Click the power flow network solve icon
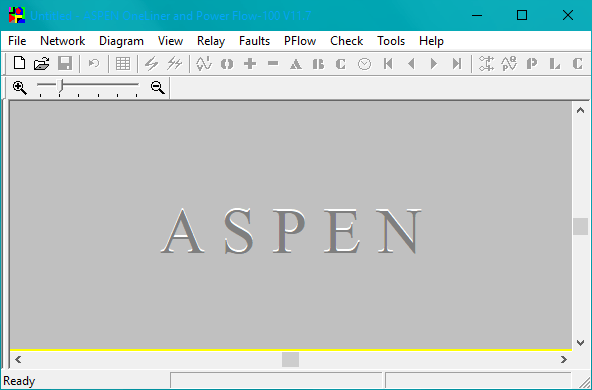The width and height of the screenshot is (592, 390). pos(486,63)
